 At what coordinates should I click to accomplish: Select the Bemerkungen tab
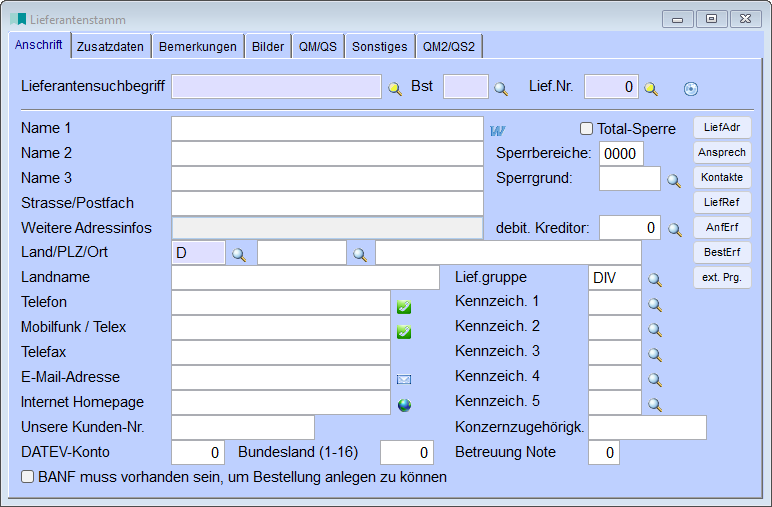[199, 47]
